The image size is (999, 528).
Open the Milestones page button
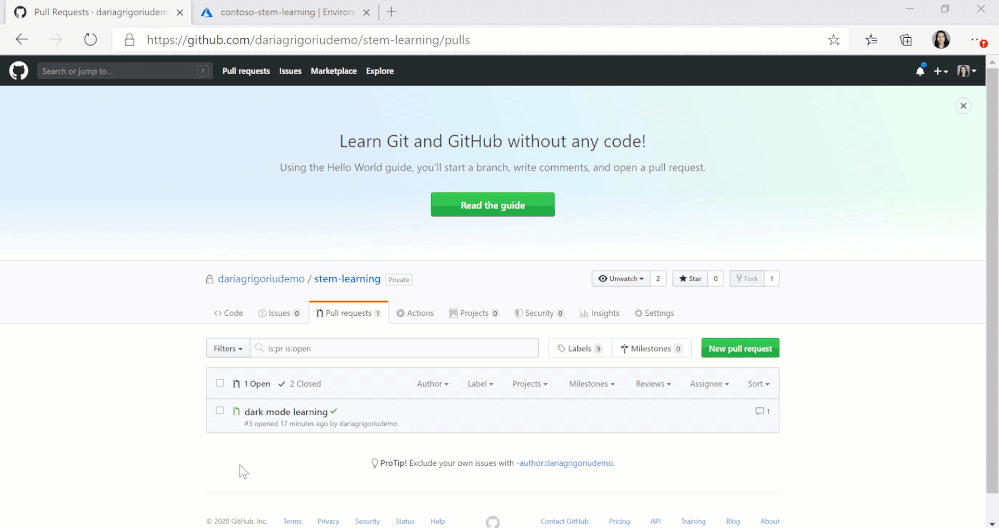(x=651, y=348)
